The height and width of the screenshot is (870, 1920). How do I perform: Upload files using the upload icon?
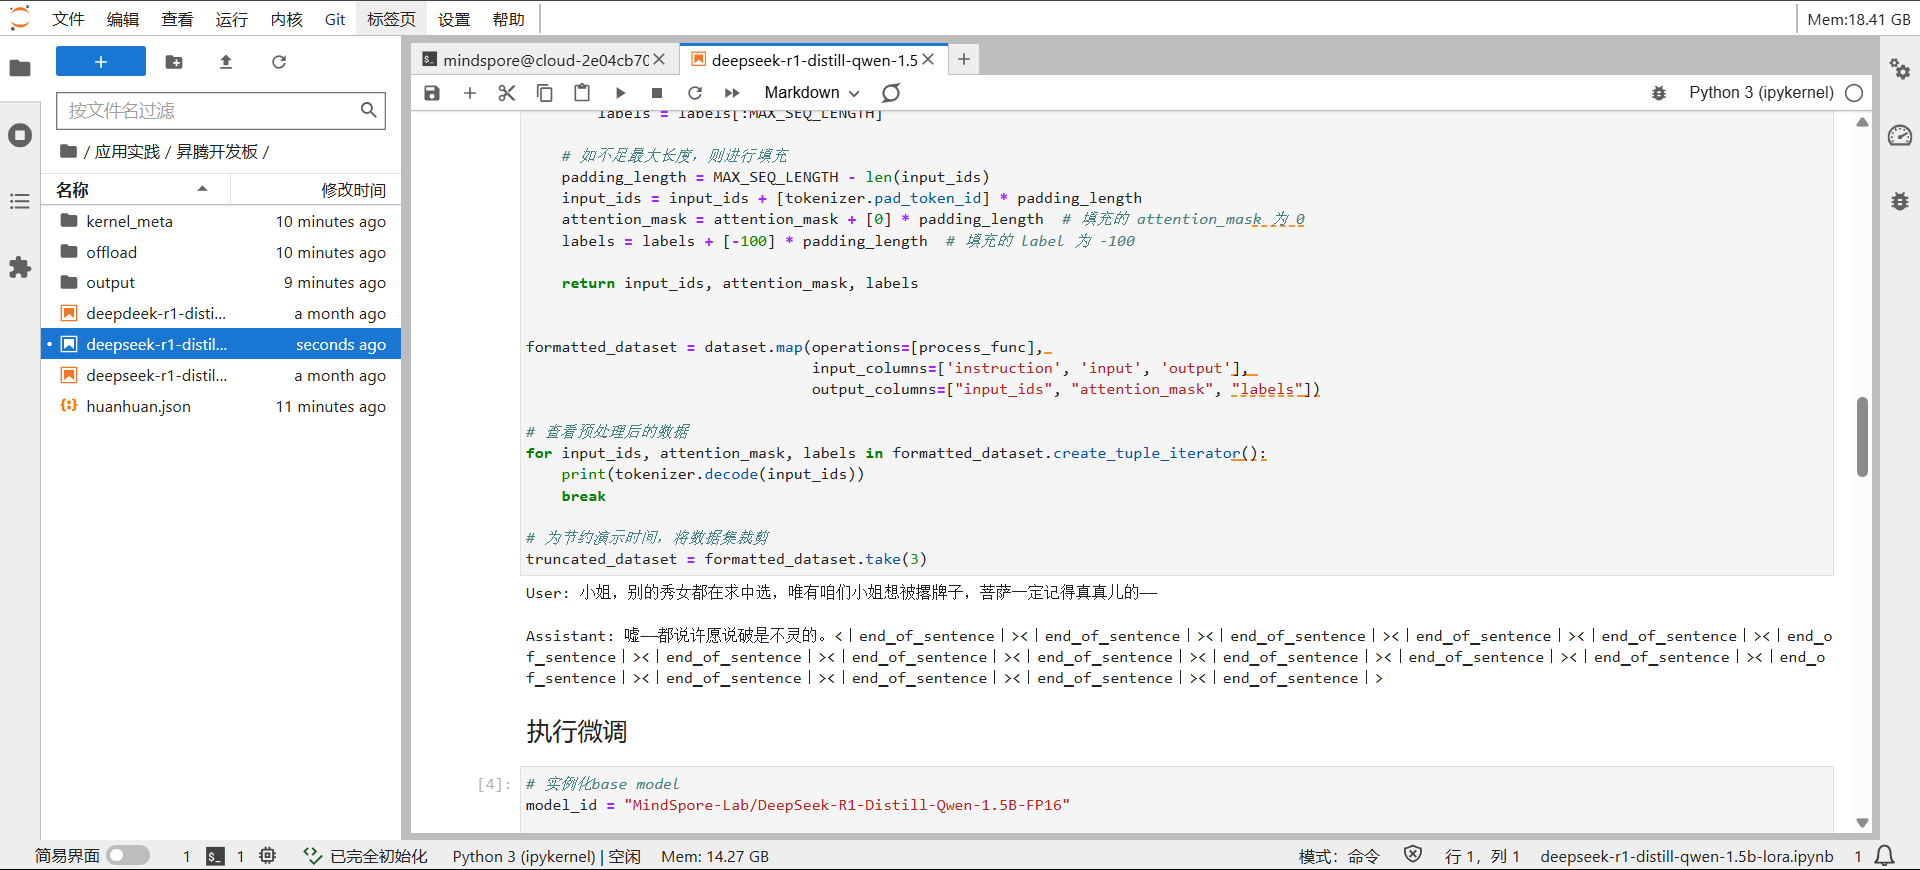(226, 62)
